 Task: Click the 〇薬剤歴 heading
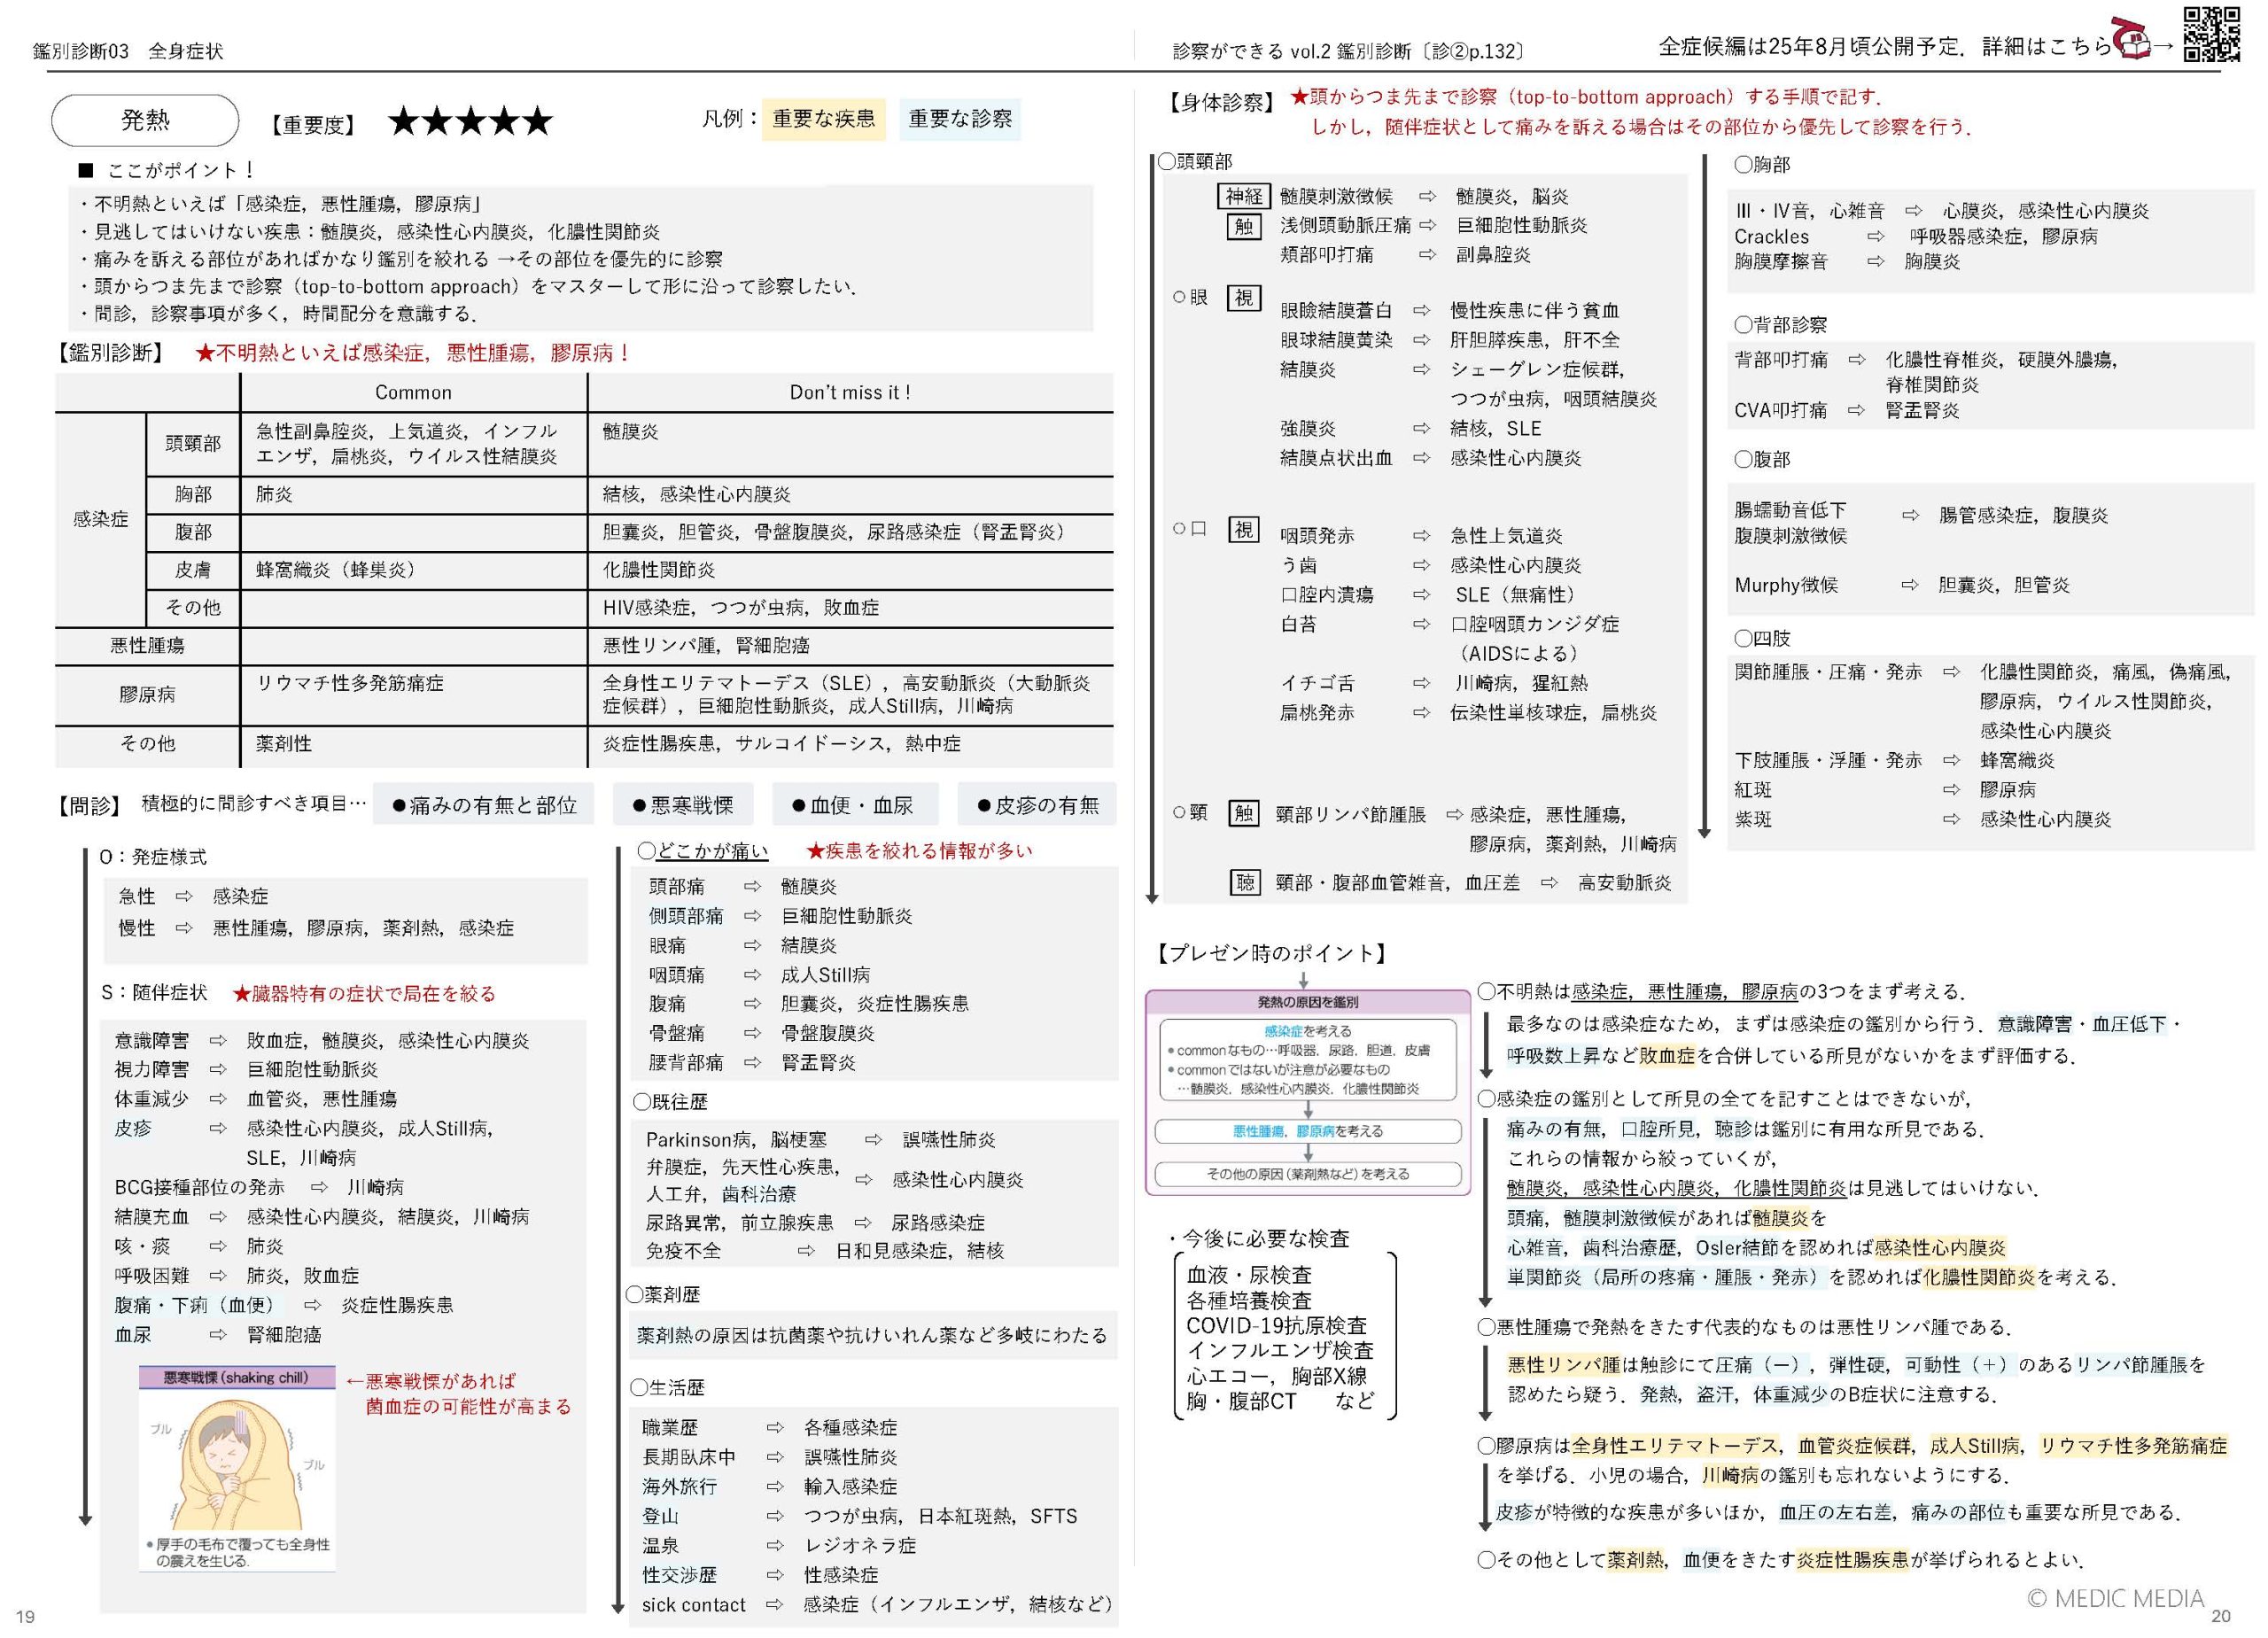664,1294
